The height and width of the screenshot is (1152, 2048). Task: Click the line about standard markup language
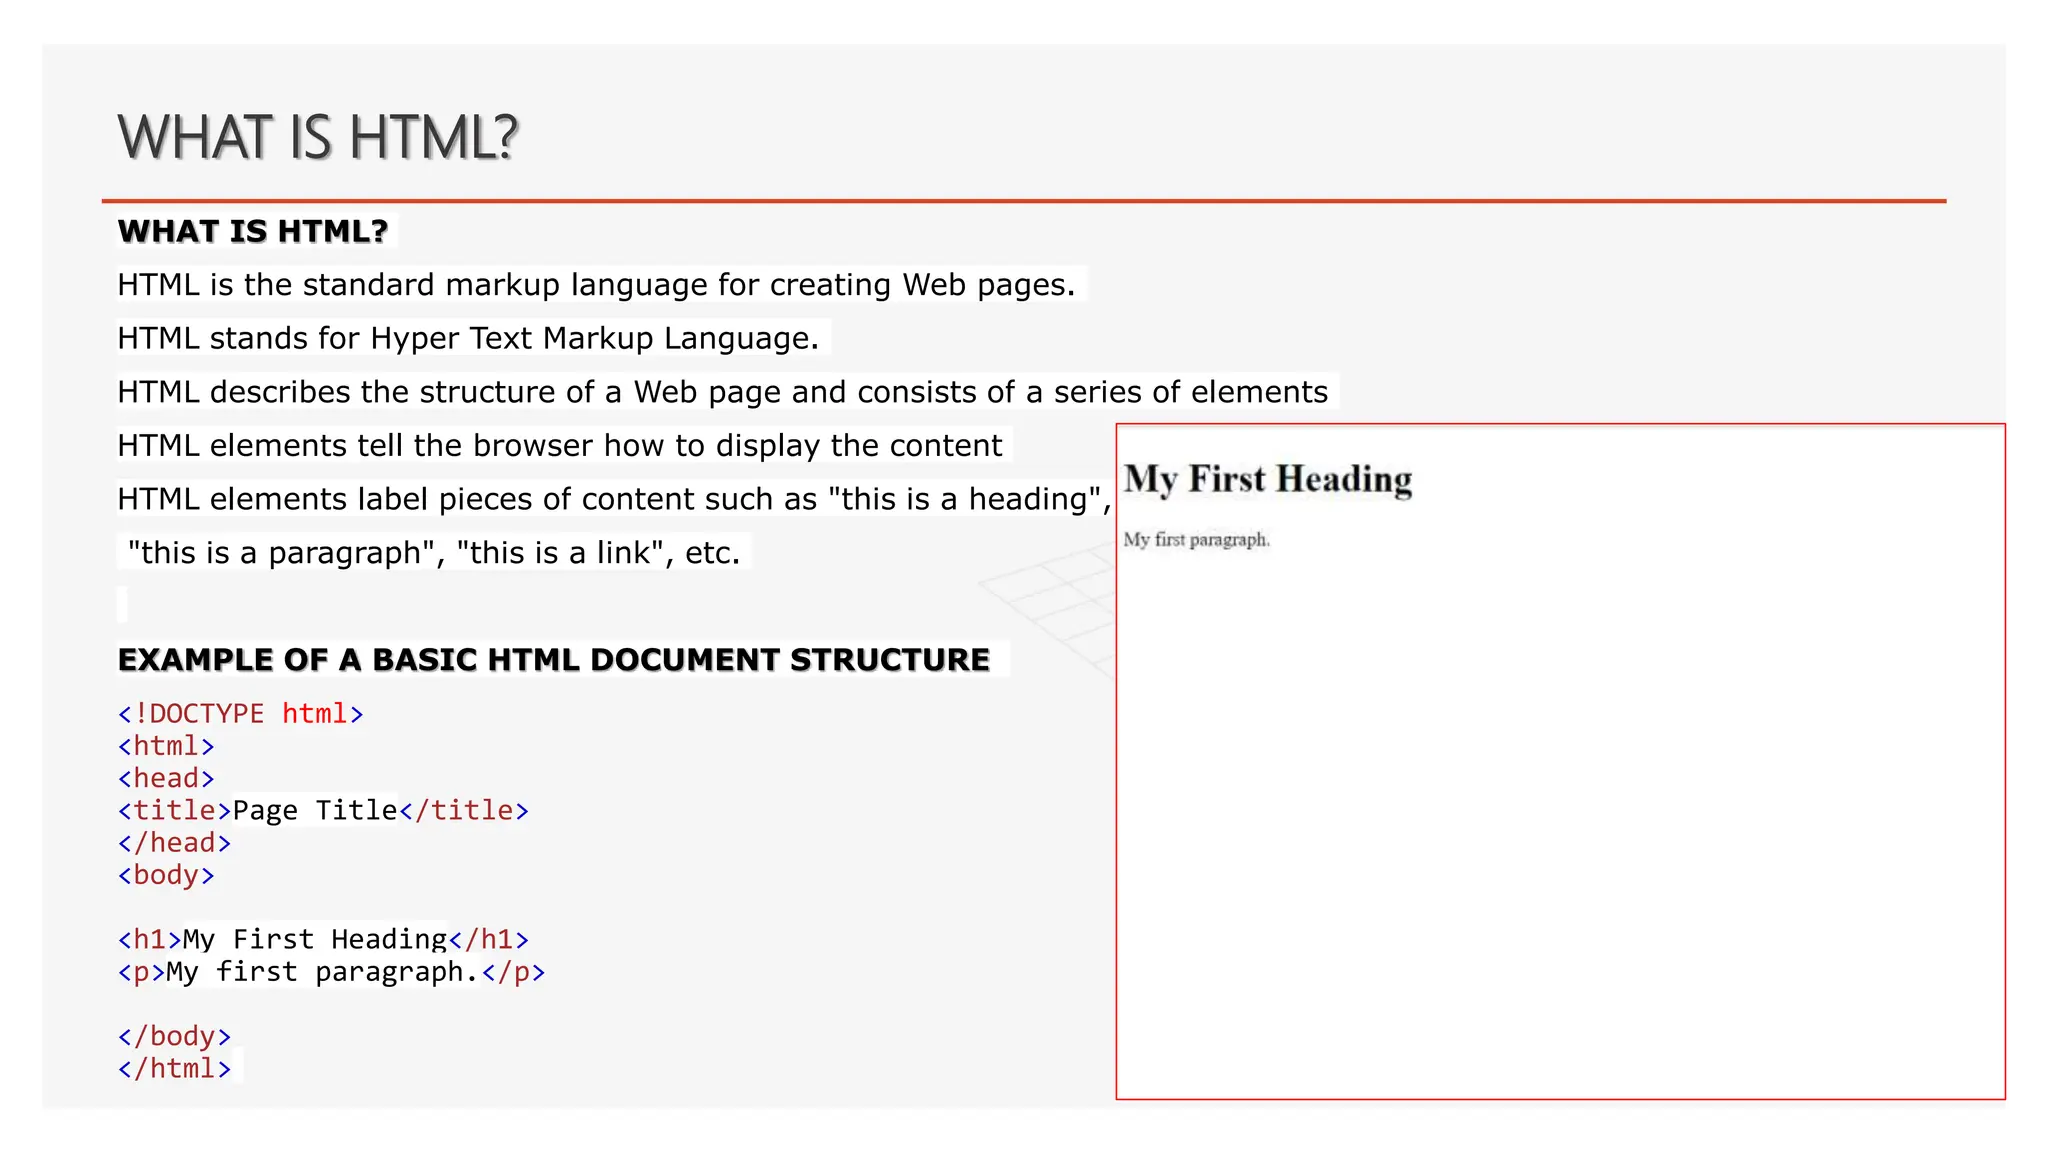596,285
